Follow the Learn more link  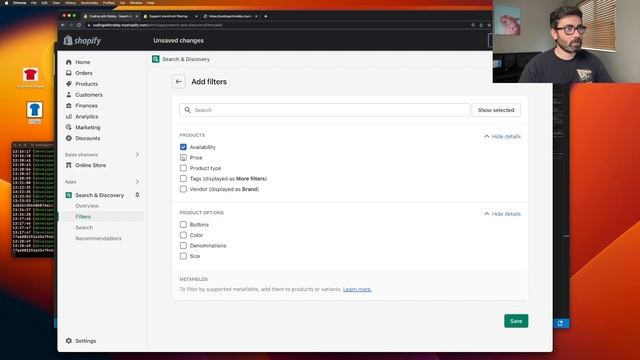click(x=357, y=289)
